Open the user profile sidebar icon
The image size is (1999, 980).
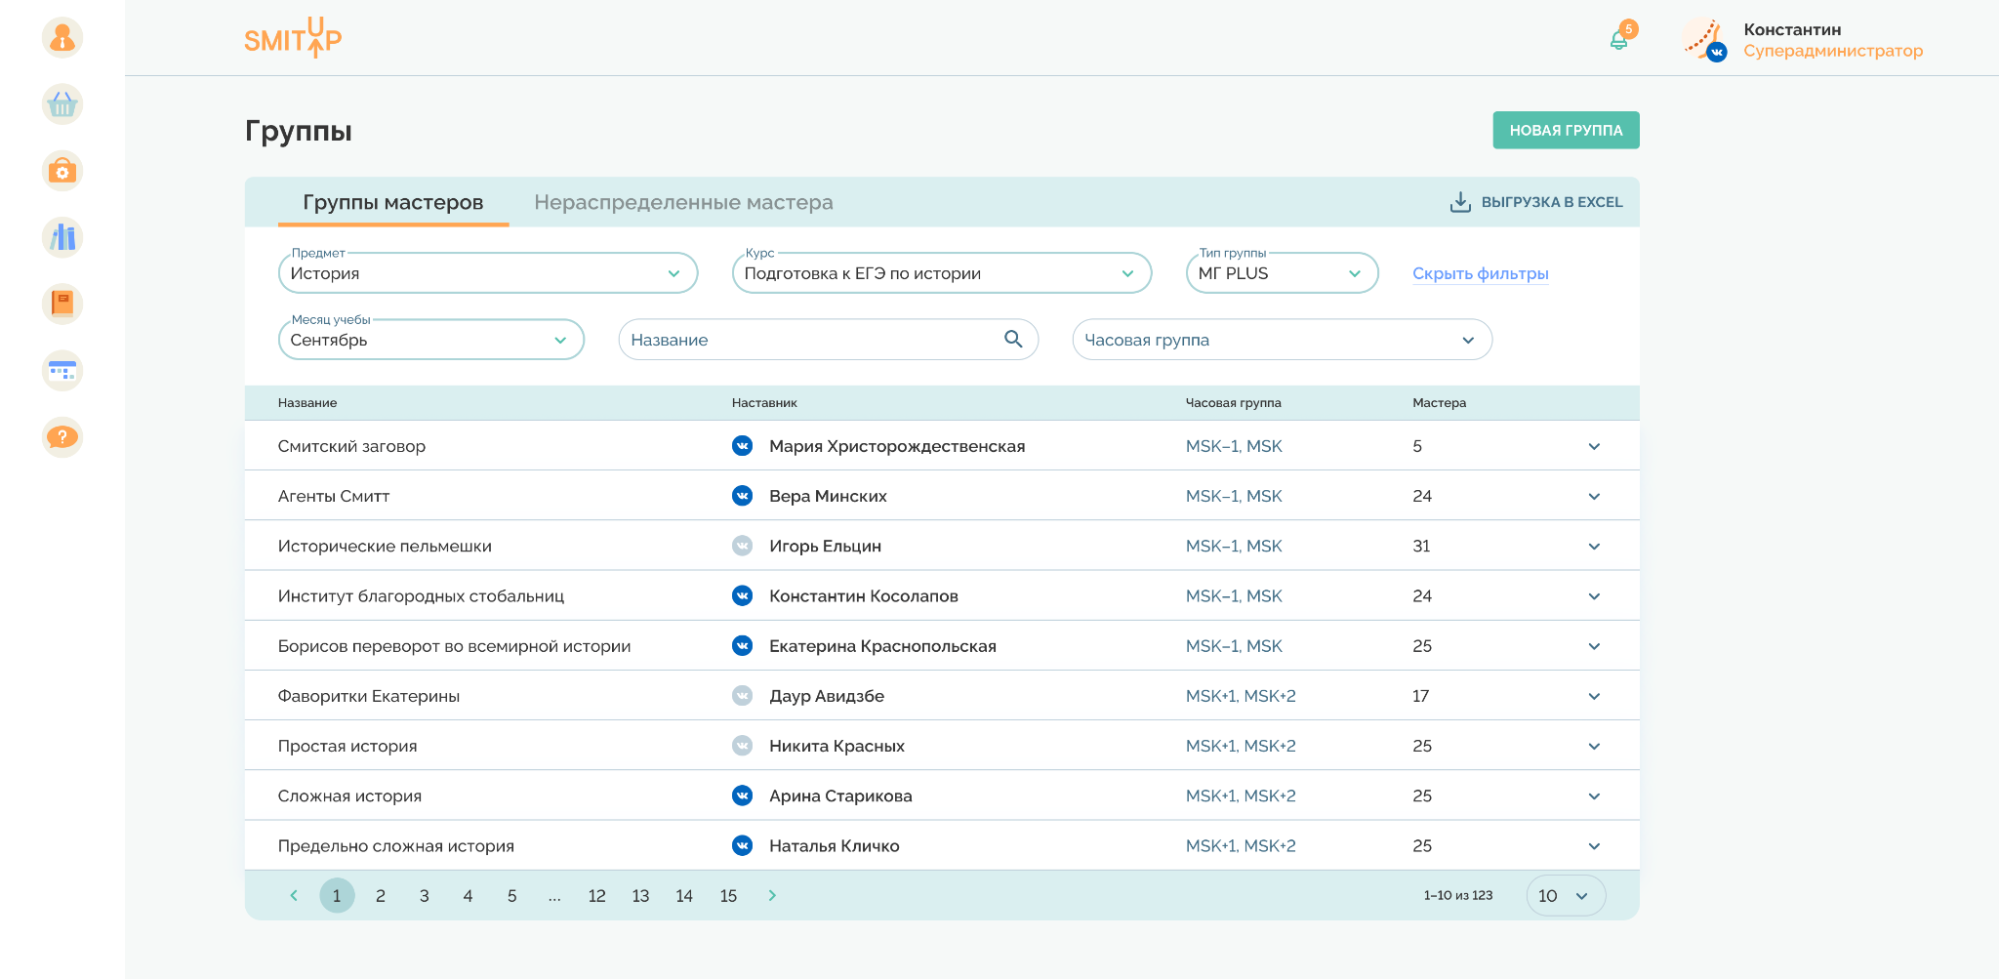[x=62, y=38]
